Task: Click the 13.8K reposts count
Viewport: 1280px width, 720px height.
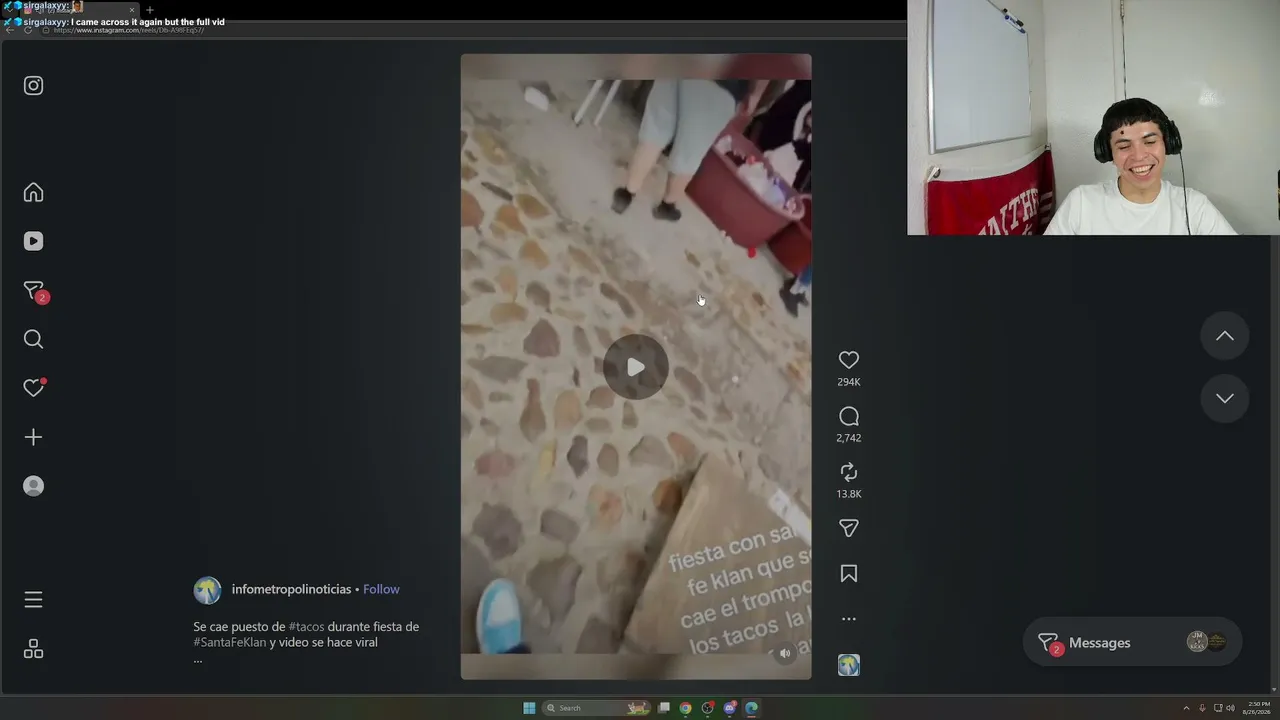Action: pyautogui.click(x=849, y=494)
